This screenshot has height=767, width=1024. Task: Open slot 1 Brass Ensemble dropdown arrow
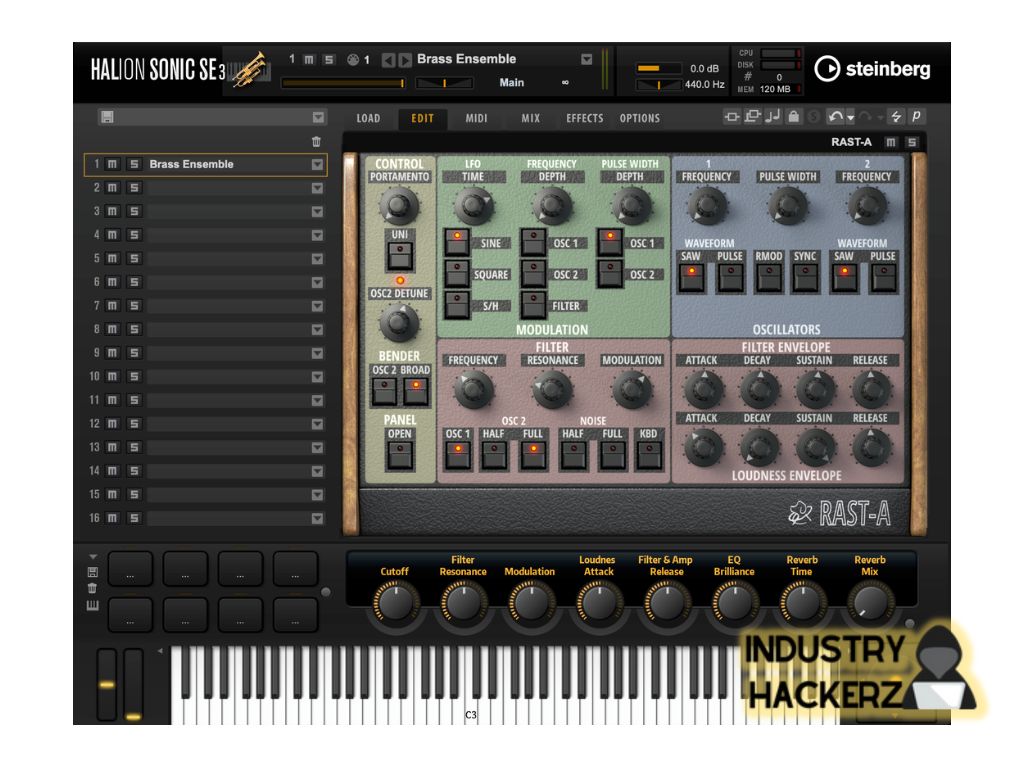(317, 164)
